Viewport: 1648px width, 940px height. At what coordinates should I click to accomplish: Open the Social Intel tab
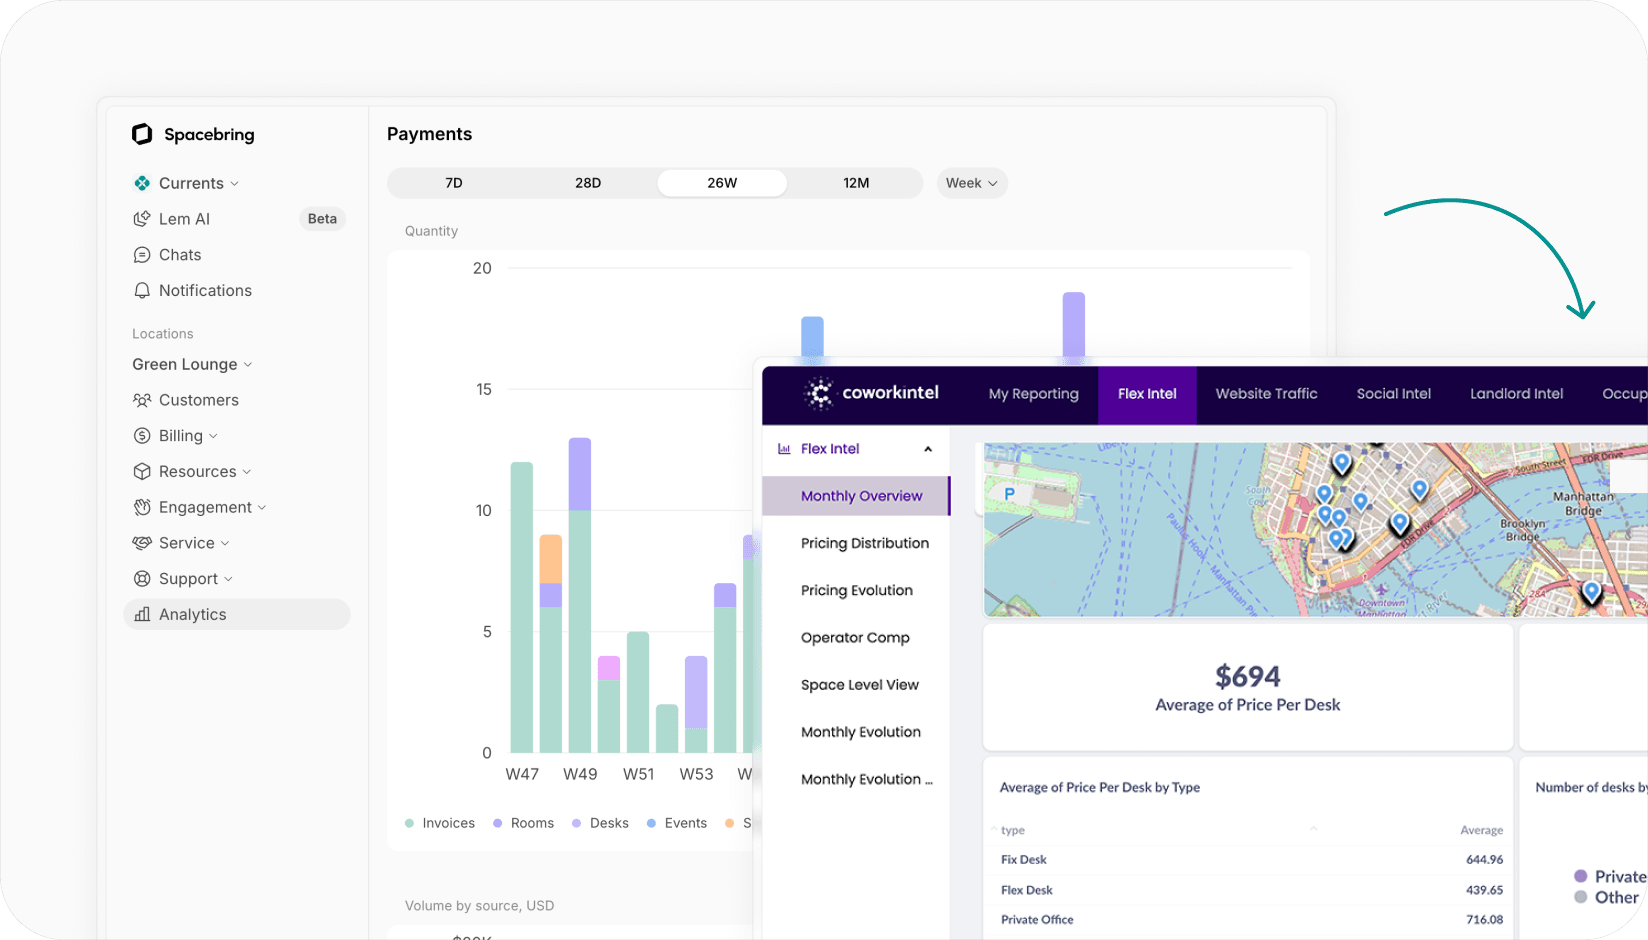[1394, 394]
